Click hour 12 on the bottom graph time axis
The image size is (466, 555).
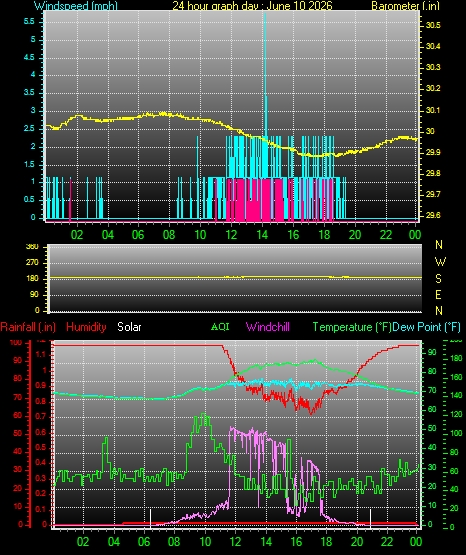(235, 542)
